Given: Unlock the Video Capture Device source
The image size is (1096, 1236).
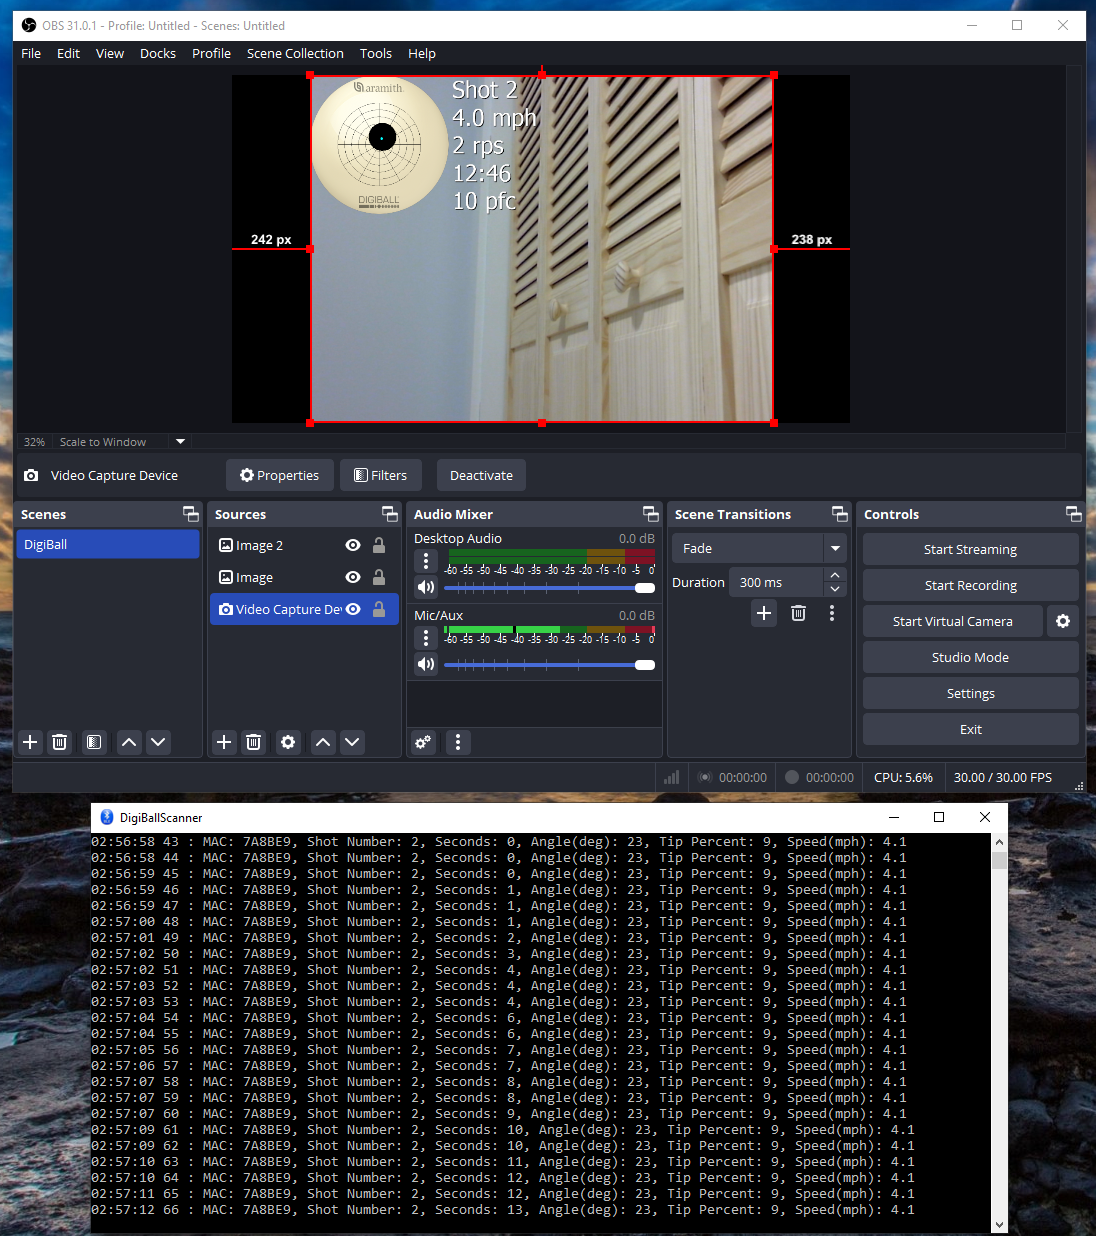Looking at the screenshot, I should click(379, 609).
